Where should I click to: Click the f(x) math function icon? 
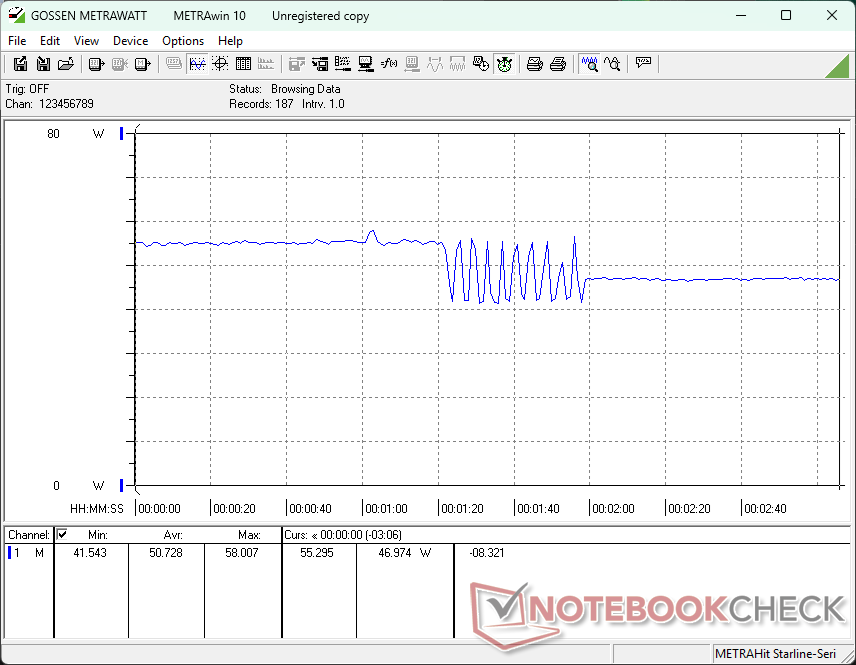tap(389, 64)
